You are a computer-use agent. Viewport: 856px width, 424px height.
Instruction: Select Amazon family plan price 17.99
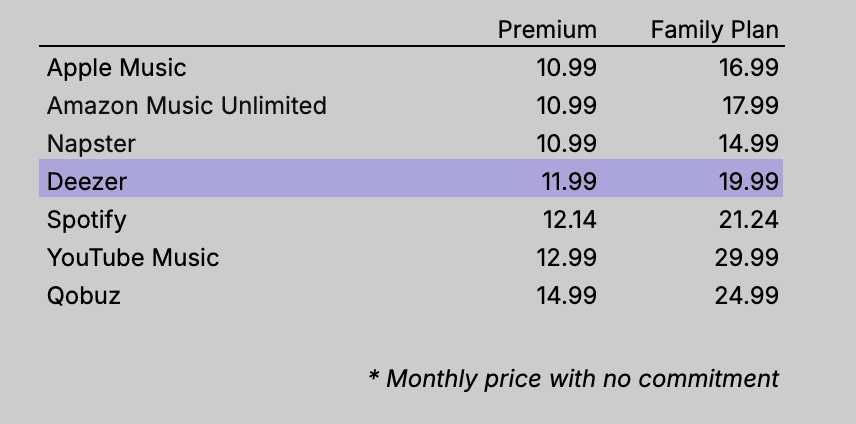pos(748,105)
